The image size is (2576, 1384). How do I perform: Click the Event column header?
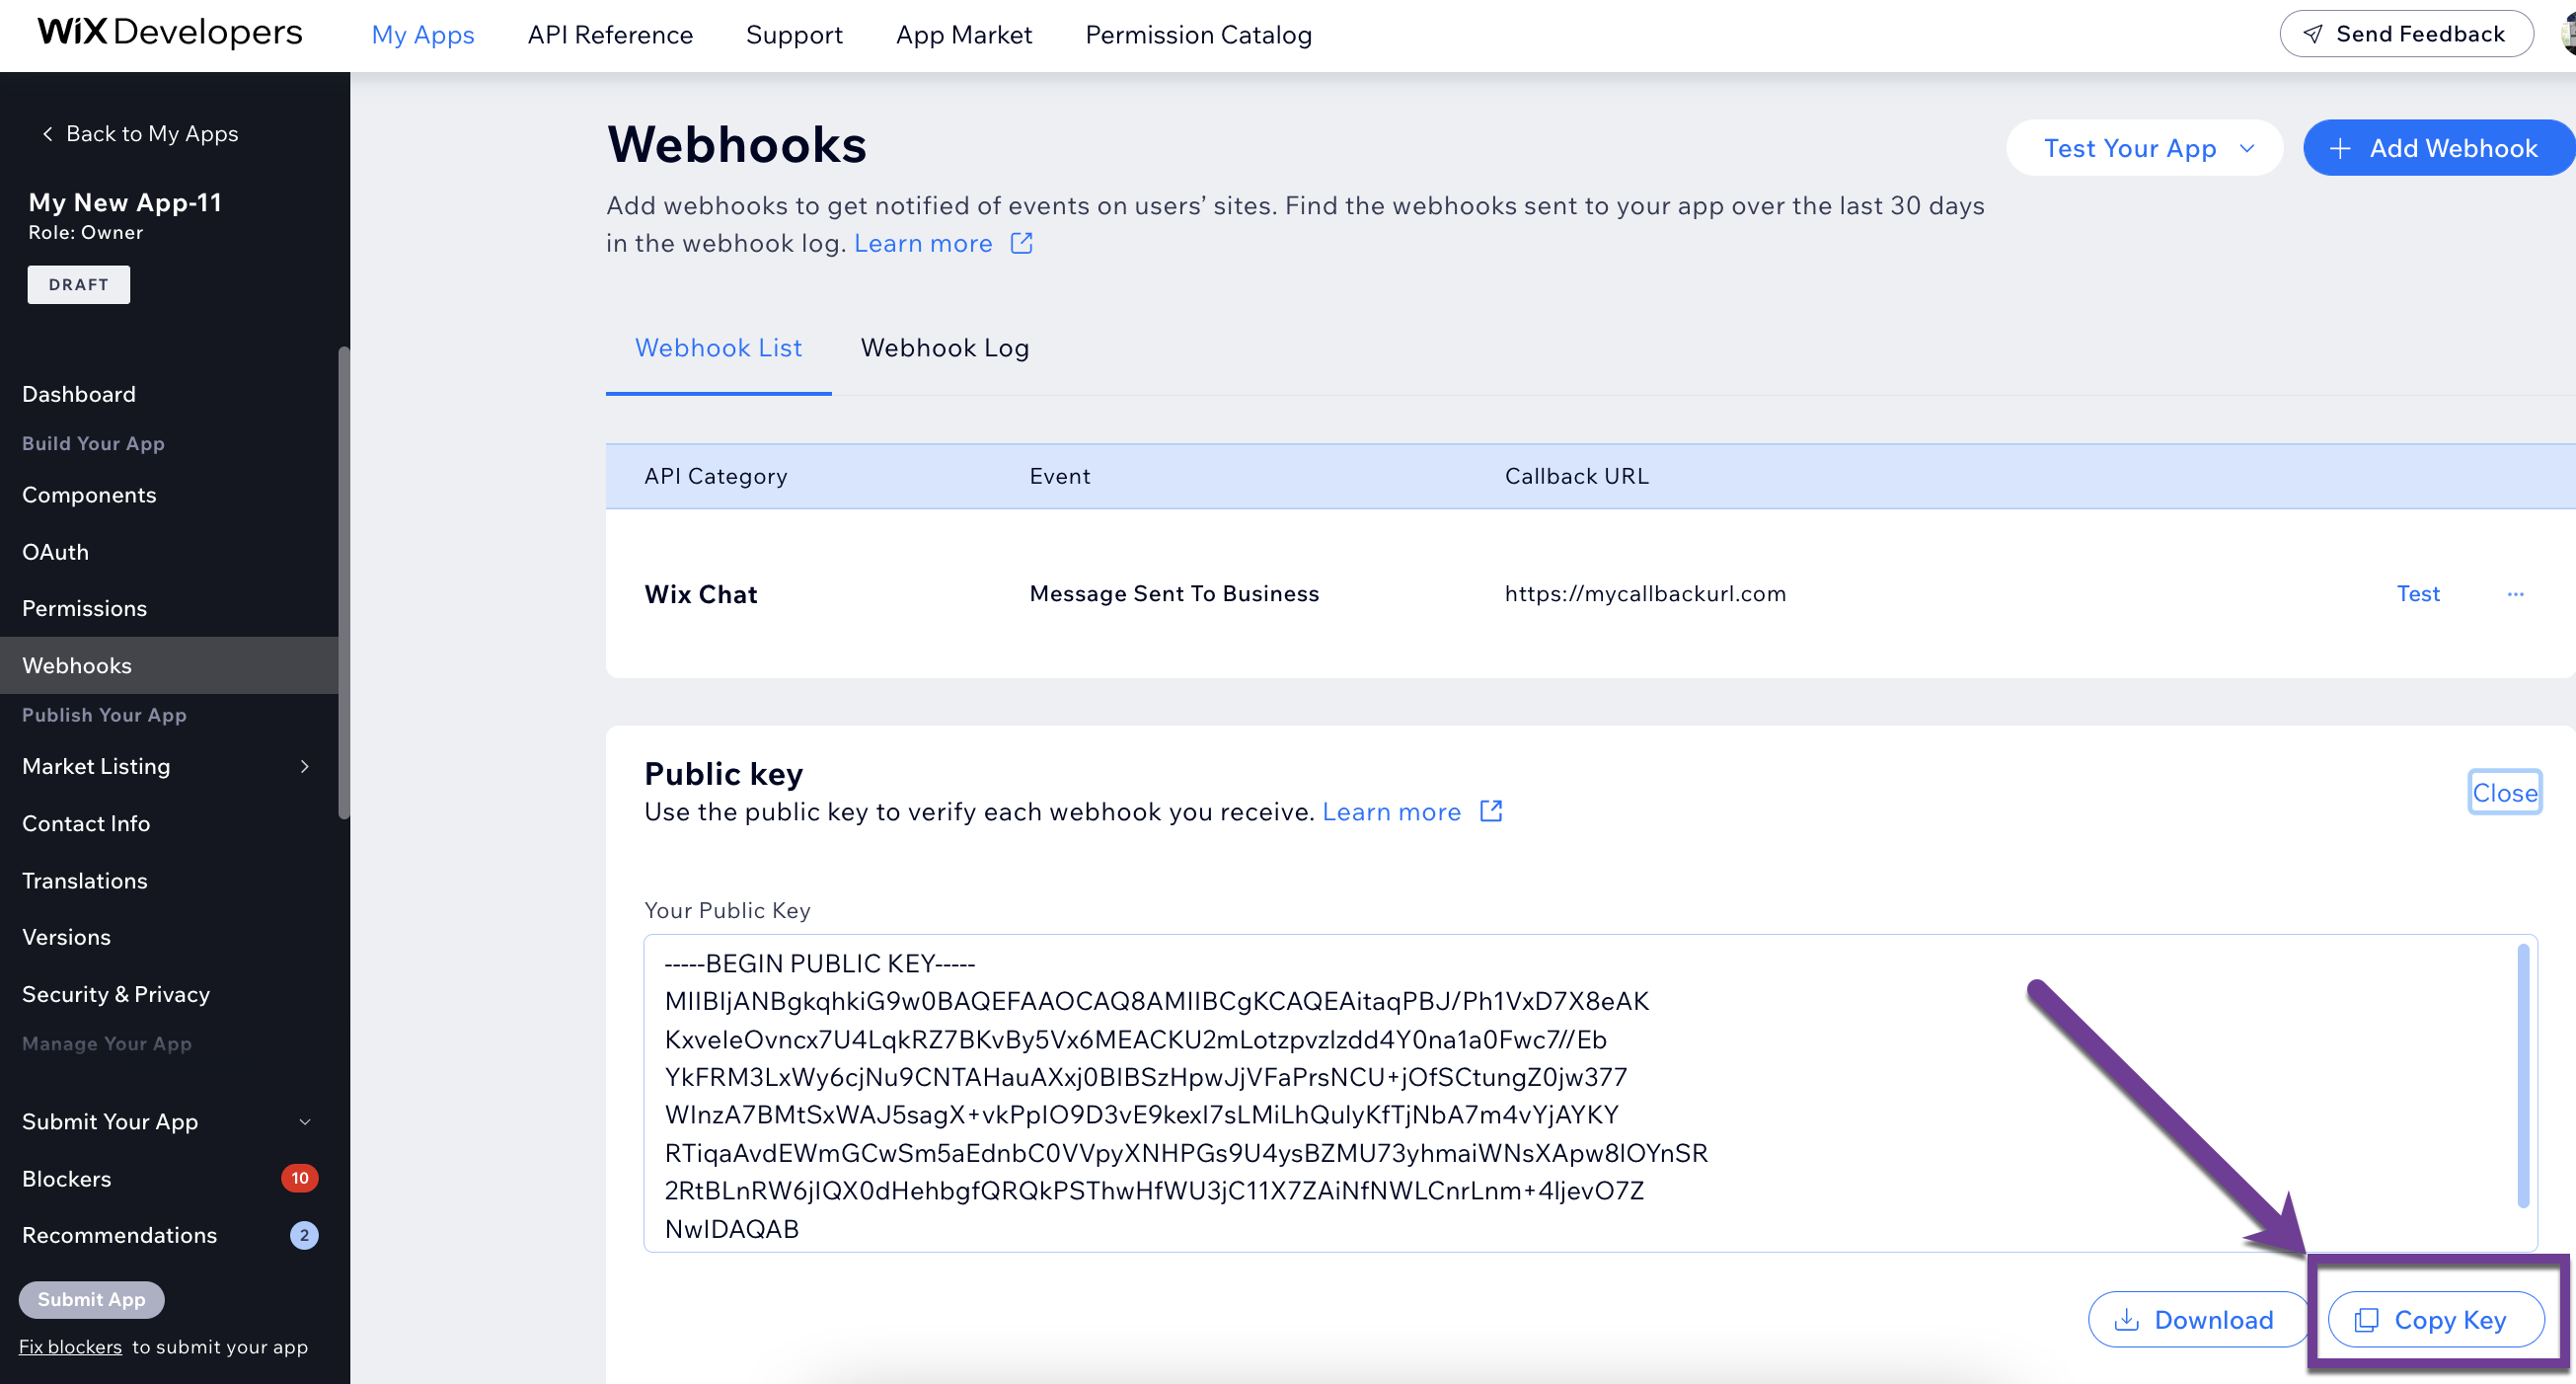coord(1060,476)
